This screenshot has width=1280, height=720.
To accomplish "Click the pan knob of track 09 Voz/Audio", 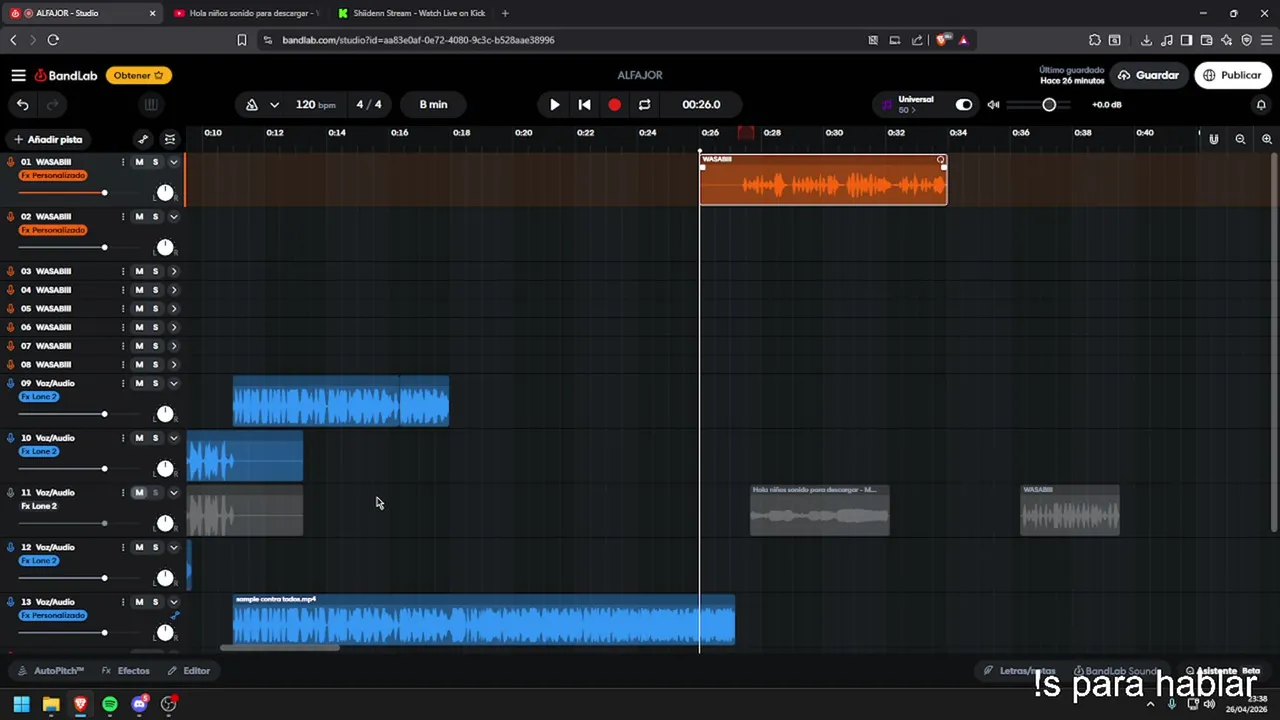I will pyautogui.click(x=165, y=414).
